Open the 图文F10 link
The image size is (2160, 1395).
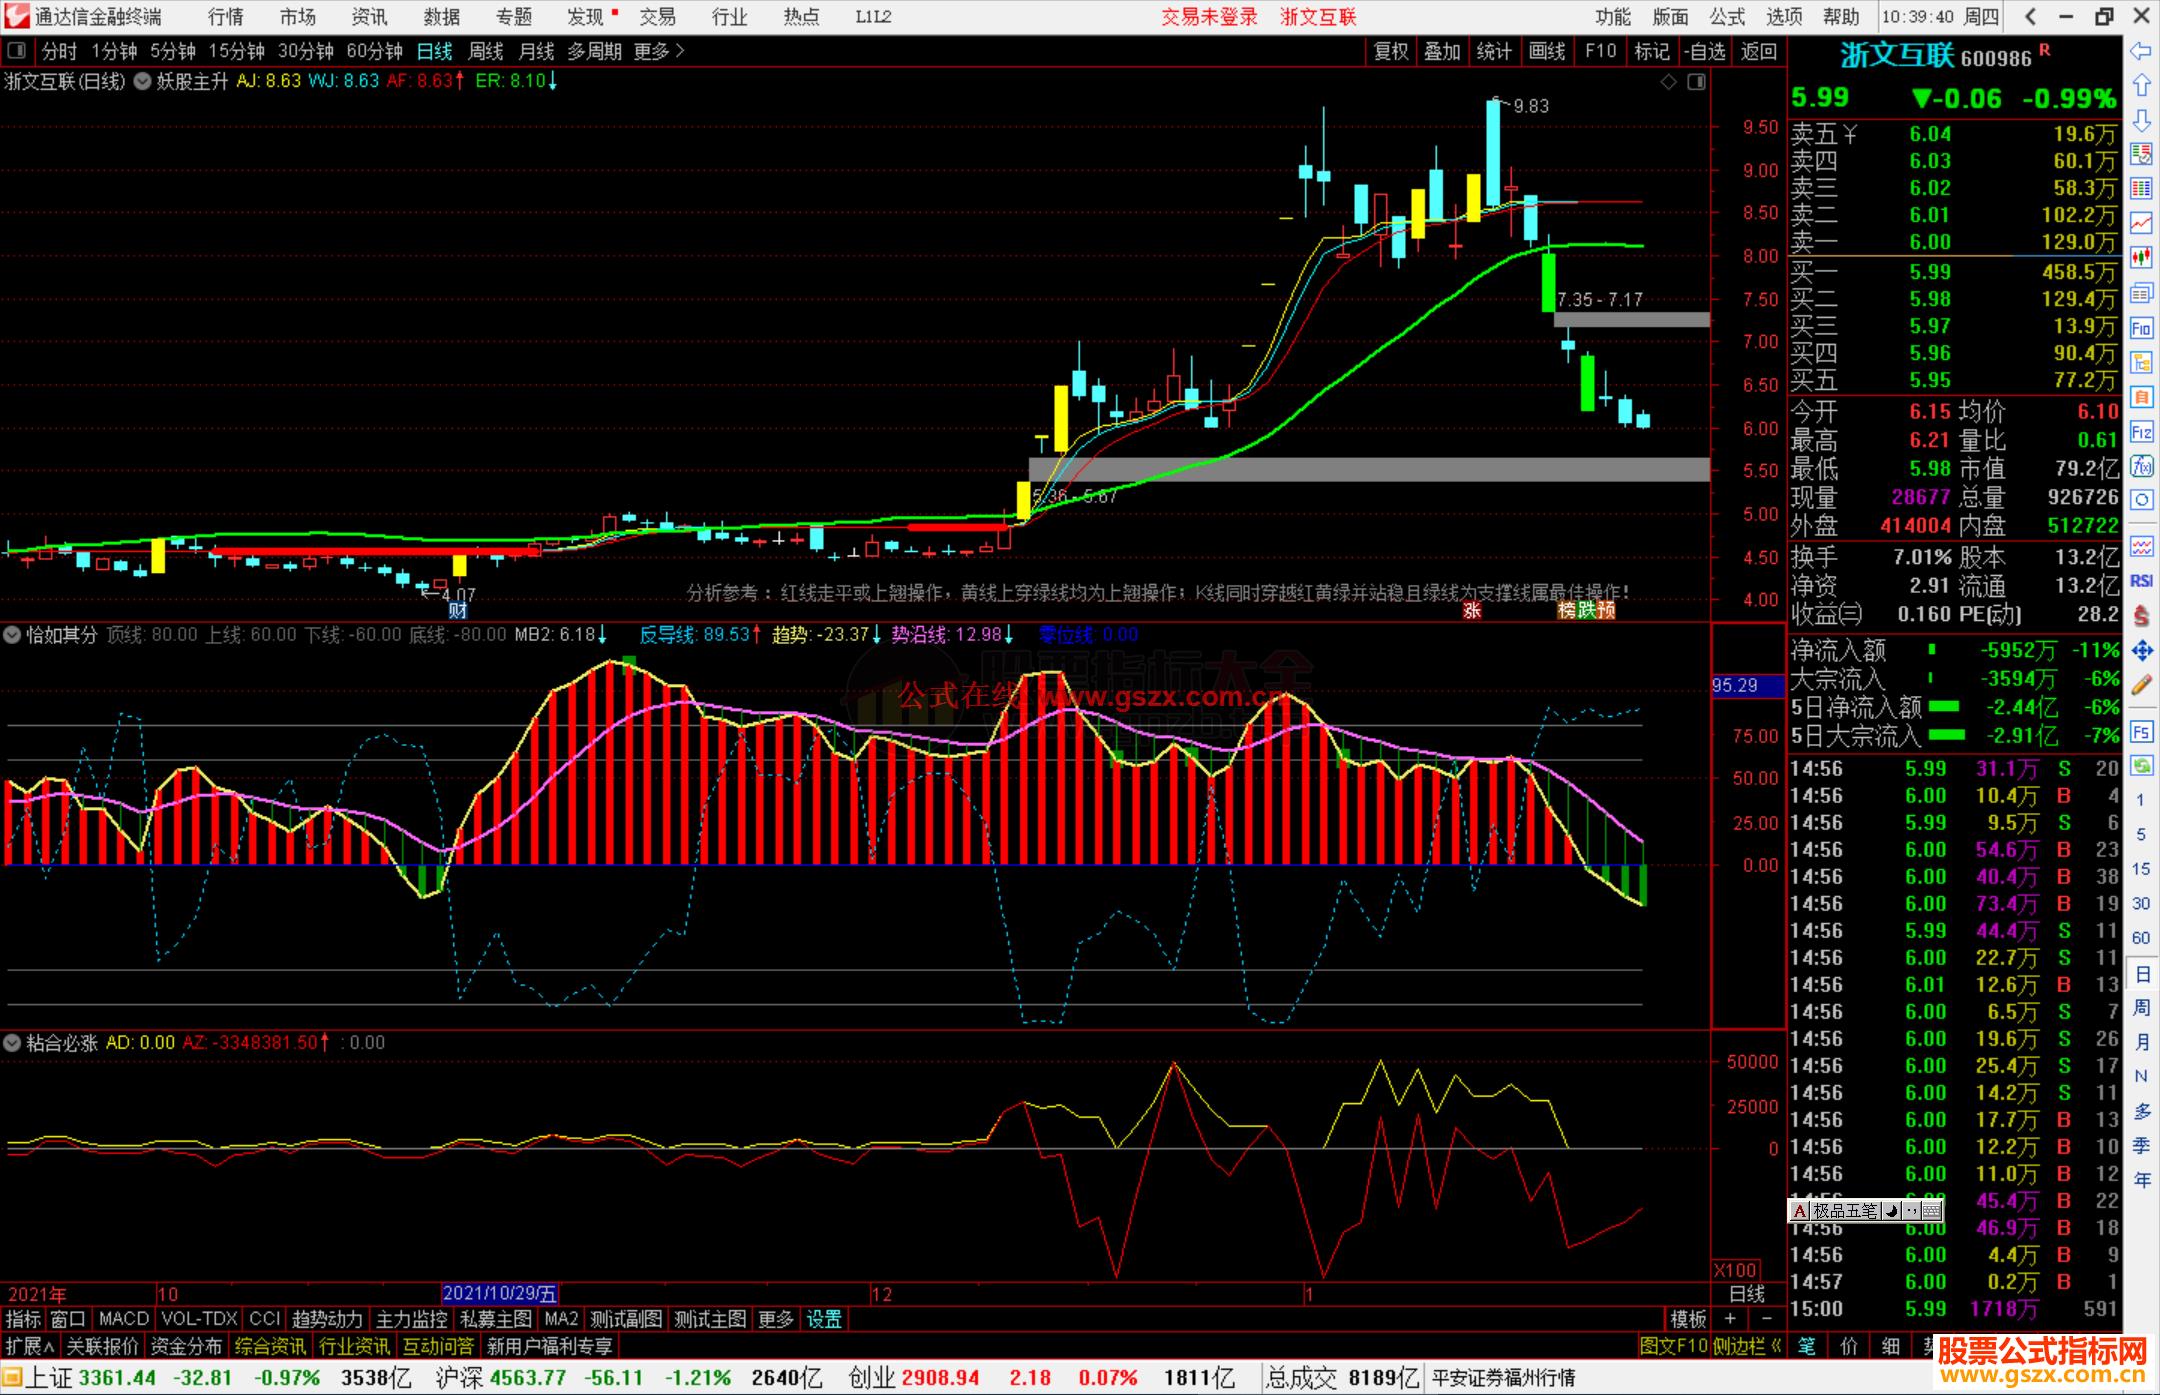tap(1673, 1346)
